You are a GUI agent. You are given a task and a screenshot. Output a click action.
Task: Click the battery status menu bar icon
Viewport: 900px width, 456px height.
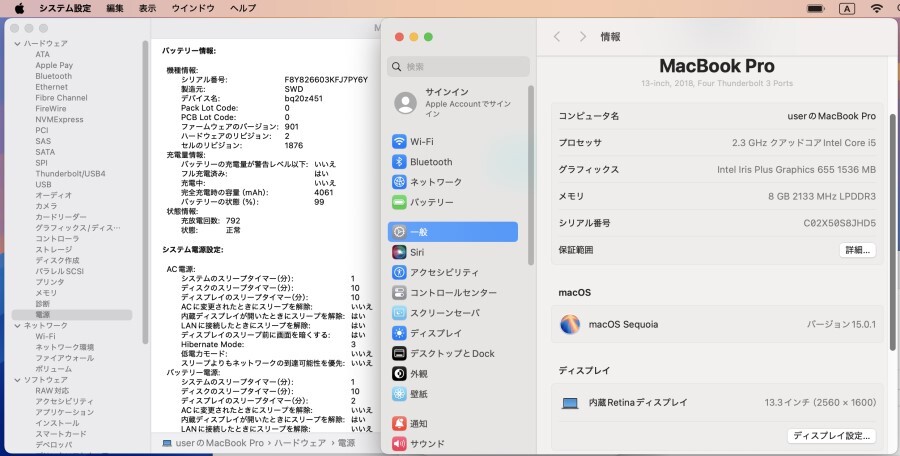point(815,8)
